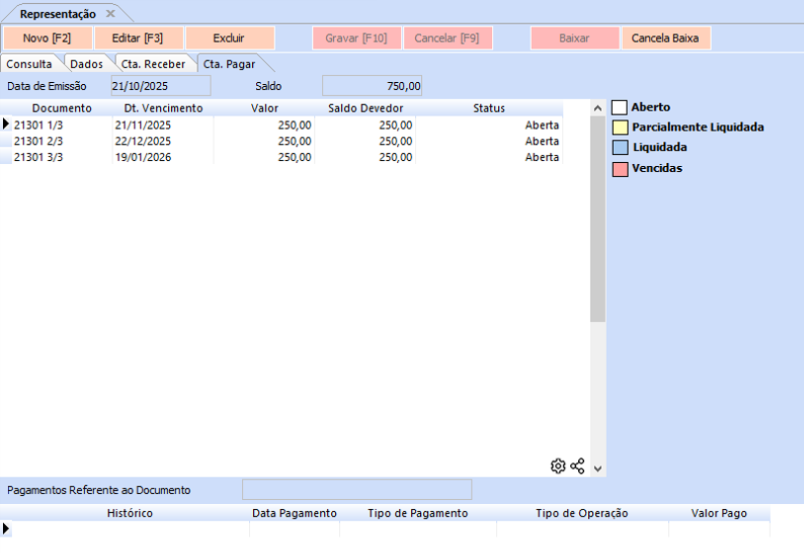Click the Liquidada blue color swatch
Image resolution: width=804 pixels, height=553 pixels.
[x=619, y=148]
